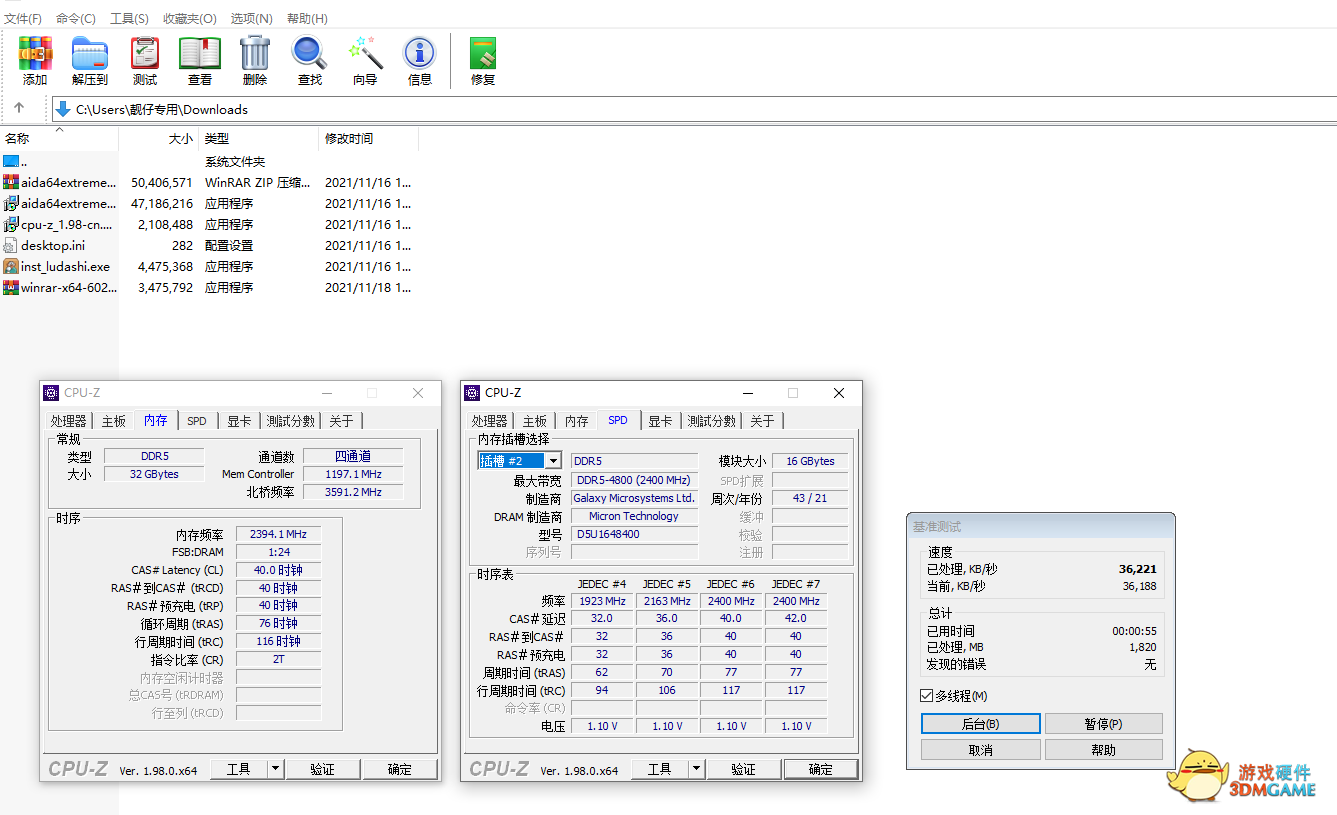The image size is (1337, 815).
Task: Select the parent folder '..' icon
Action: click(11, 161)
